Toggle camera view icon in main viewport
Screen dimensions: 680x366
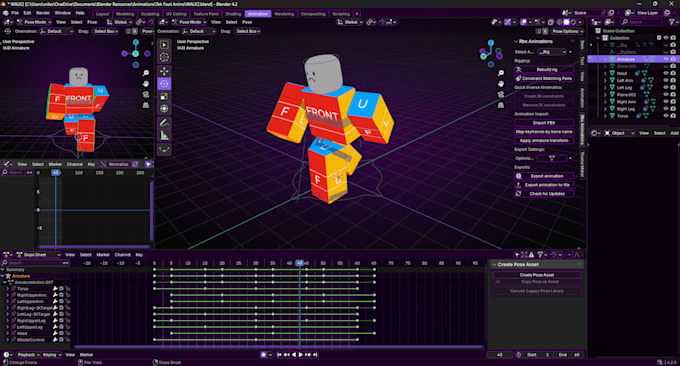point(501,95)
